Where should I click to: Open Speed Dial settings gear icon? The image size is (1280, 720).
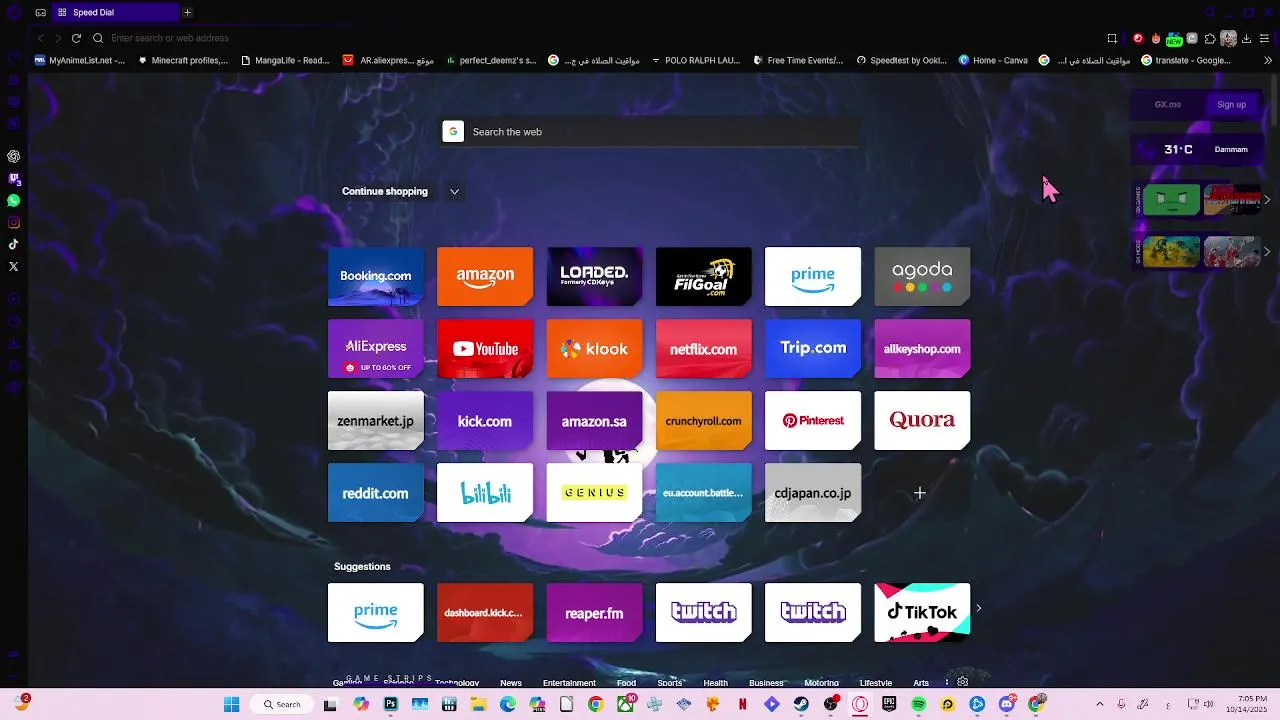tap(962, 682)
